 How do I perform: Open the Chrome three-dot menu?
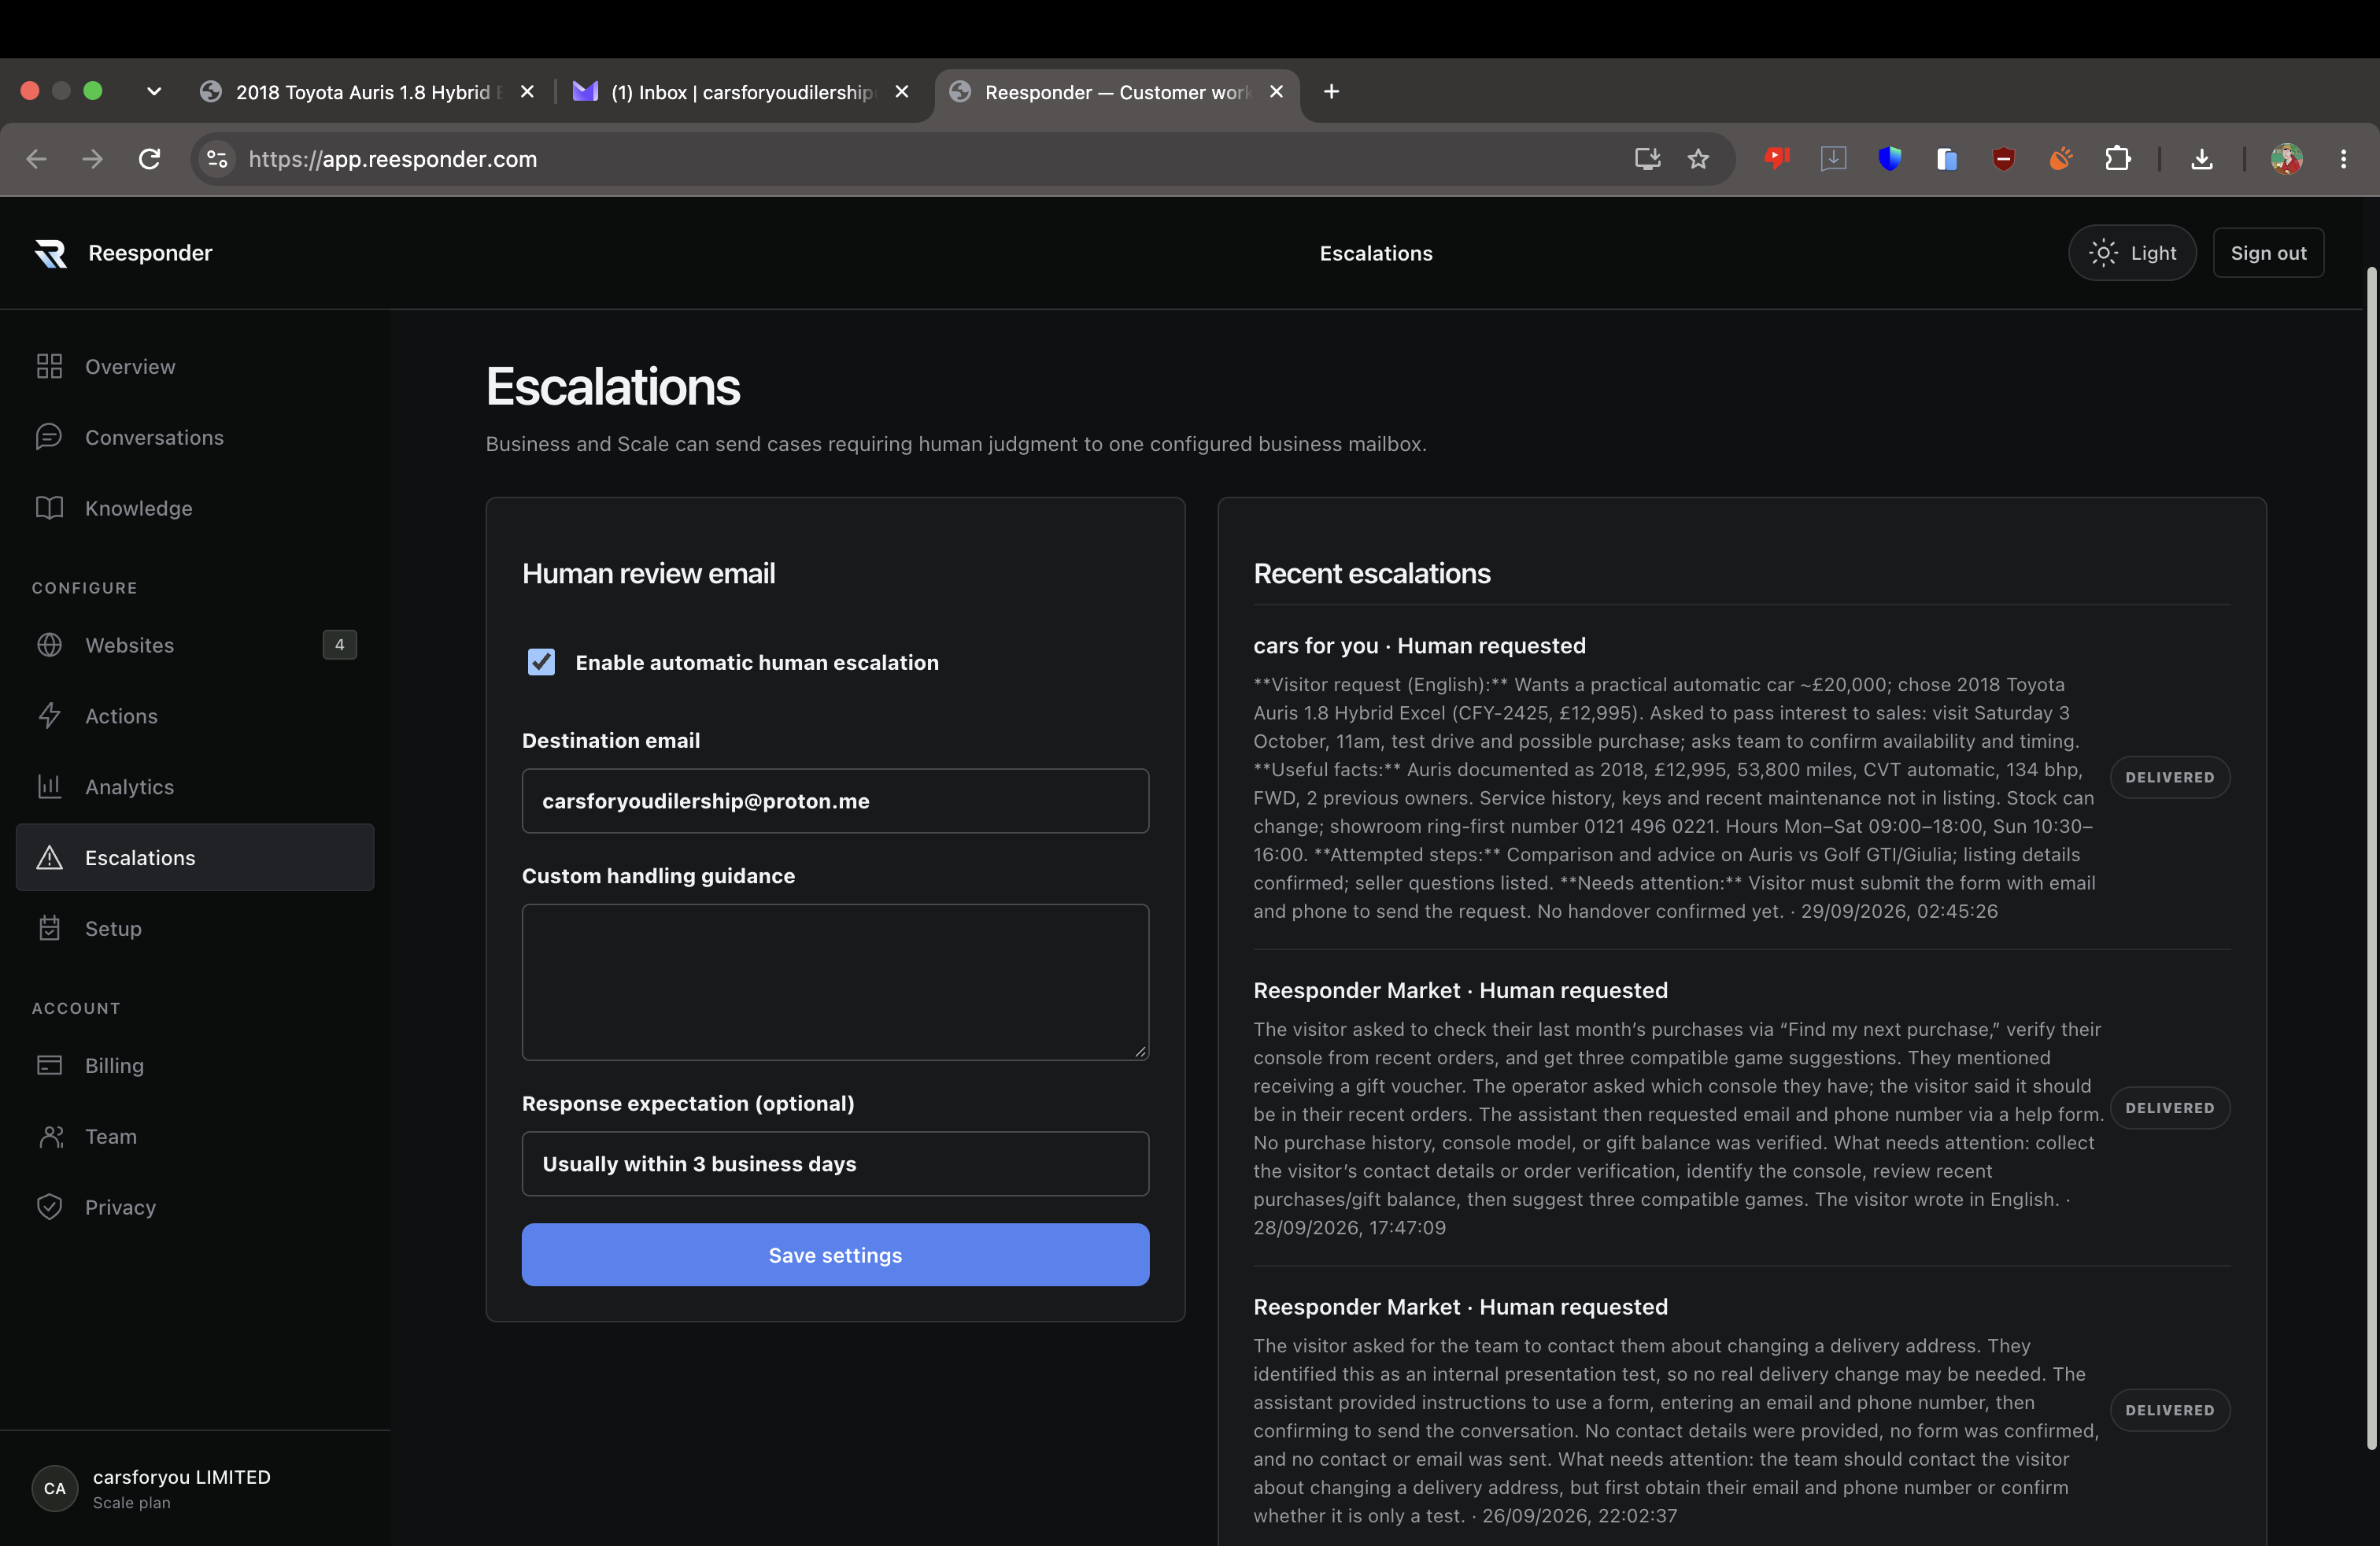[x=2343, y=159]
